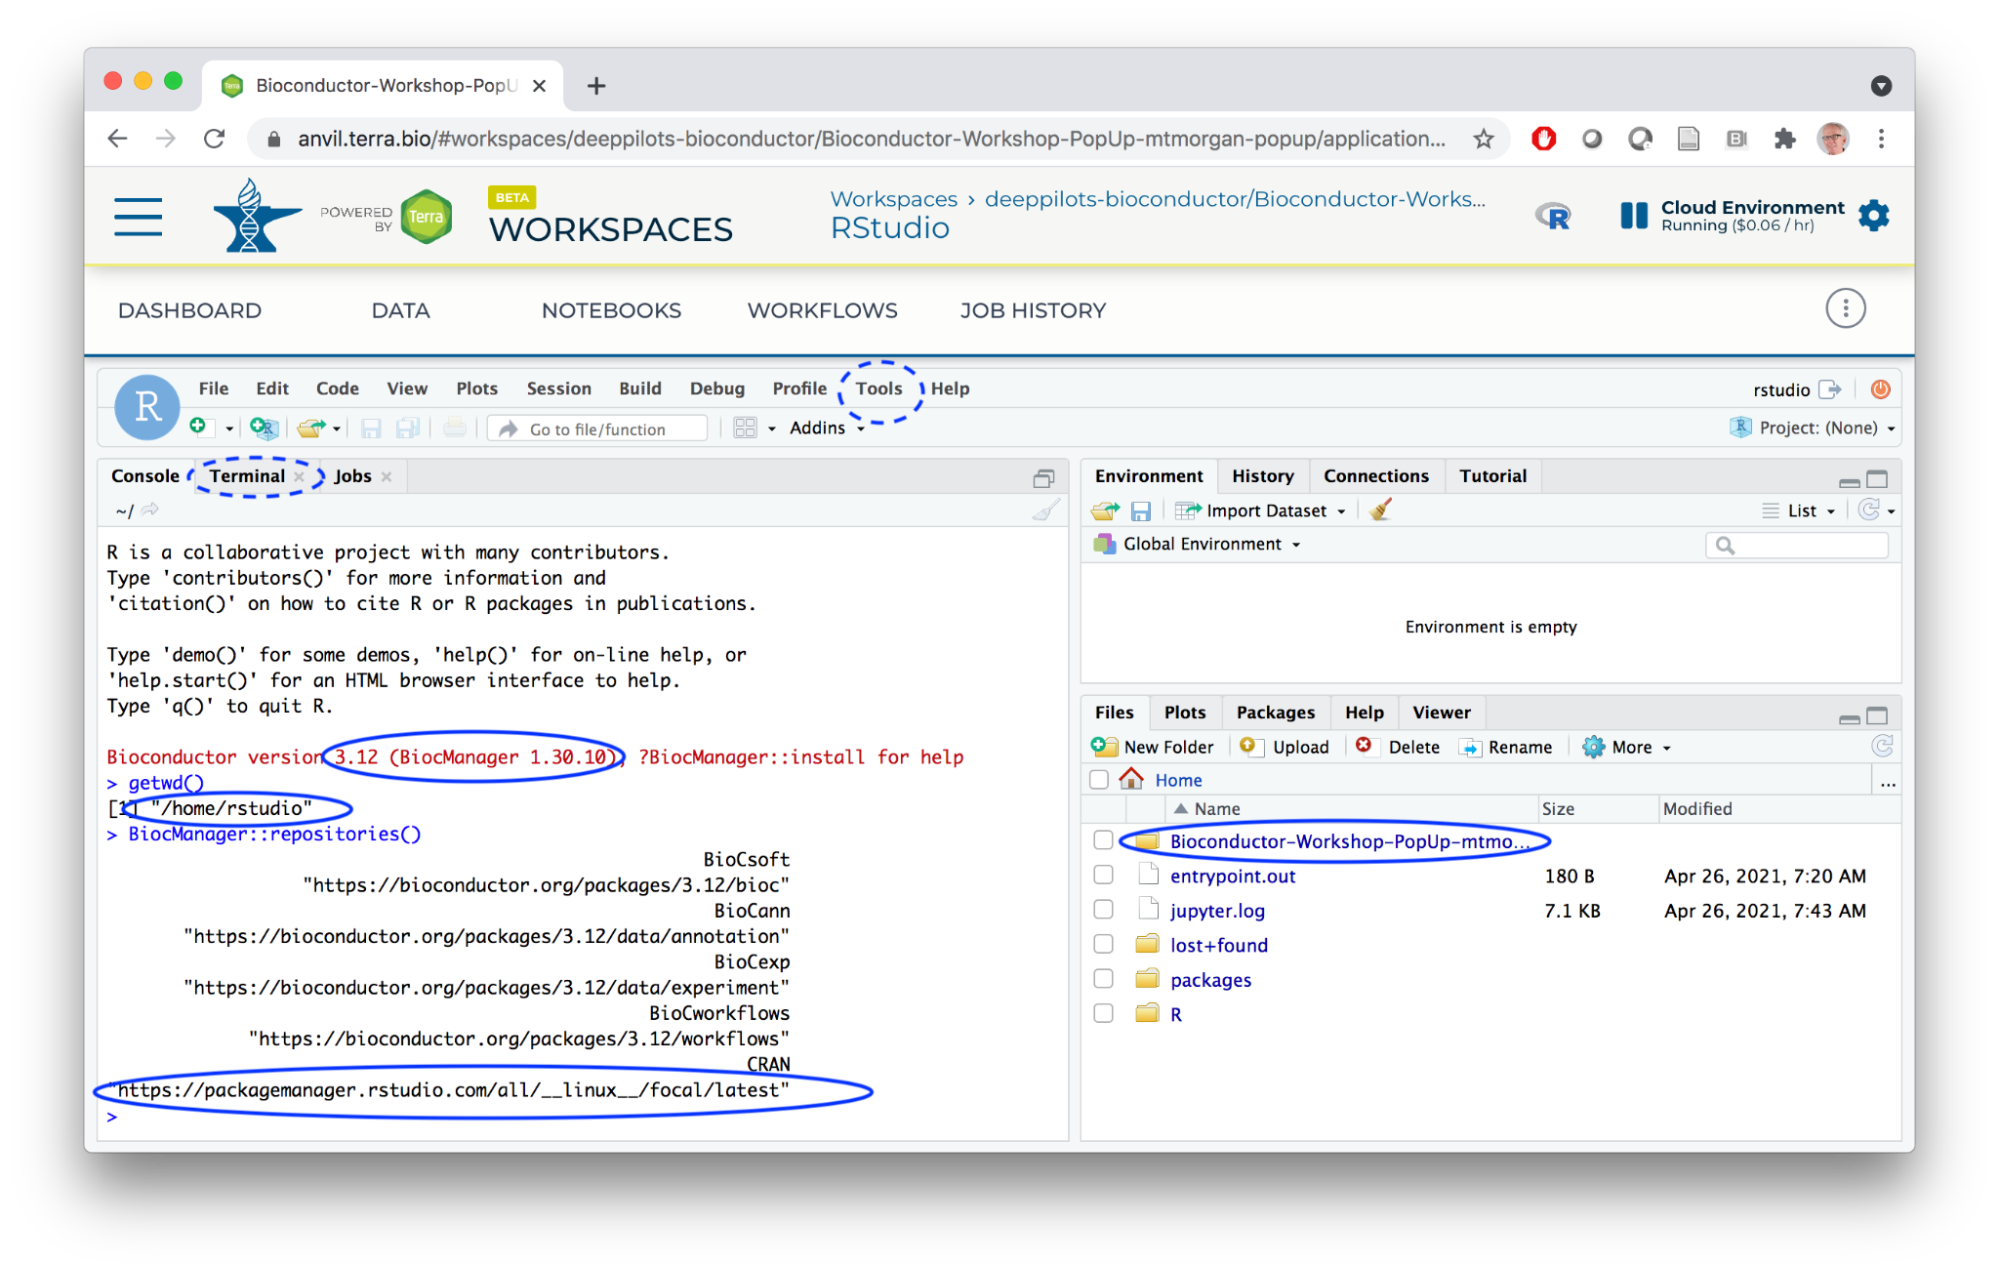Image resolution: width=1999 pixels, height=1273 pixels.
Task: Save workspace in Environment pane
Action: tap(1141, 511)
